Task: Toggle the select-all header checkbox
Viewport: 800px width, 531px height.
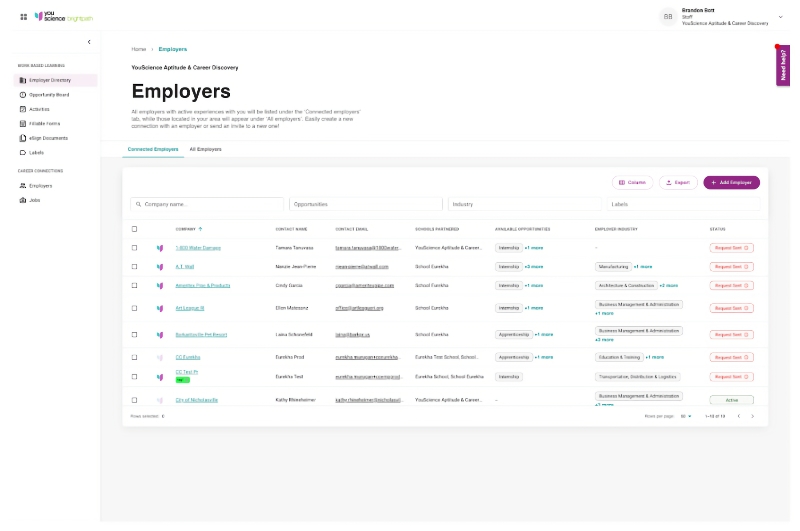Action: click(135, 229)
